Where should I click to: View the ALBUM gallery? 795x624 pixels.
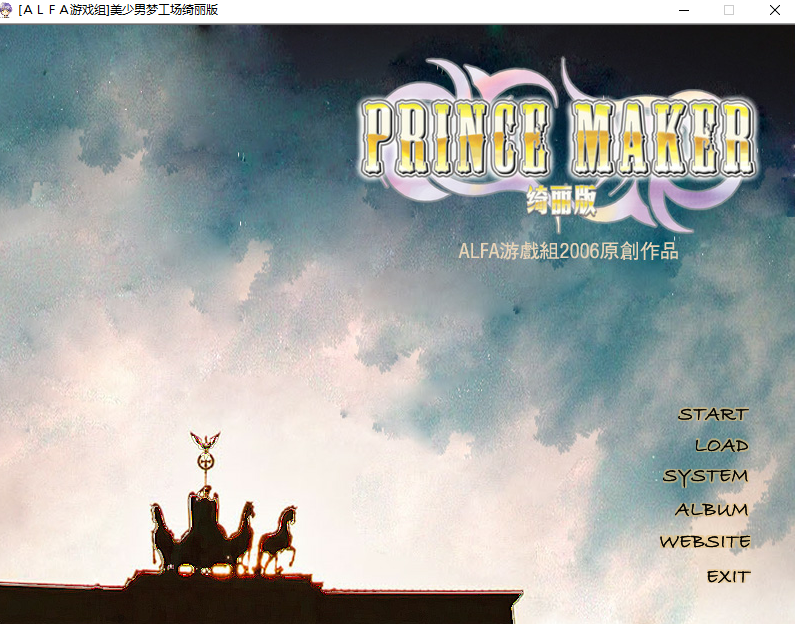711,509
